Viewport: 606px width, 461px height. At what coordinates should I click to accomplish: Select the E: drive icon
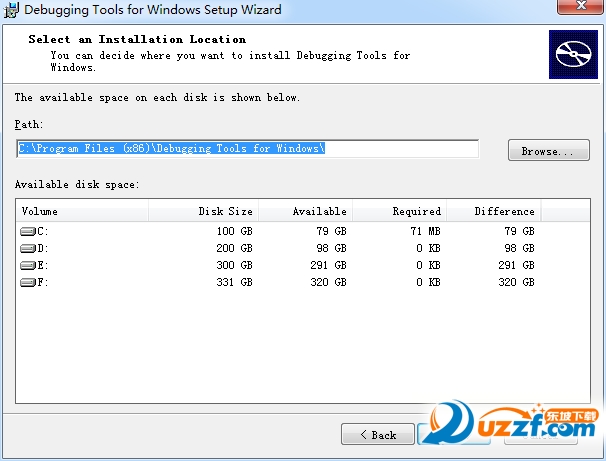coord(28,265)
